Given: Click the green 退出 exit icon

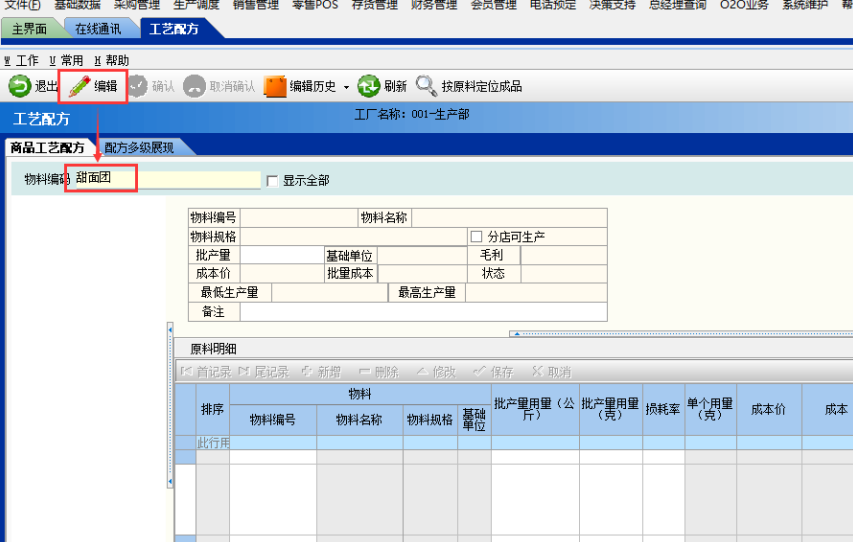Looking at the screenshot, I should (20, 86).
